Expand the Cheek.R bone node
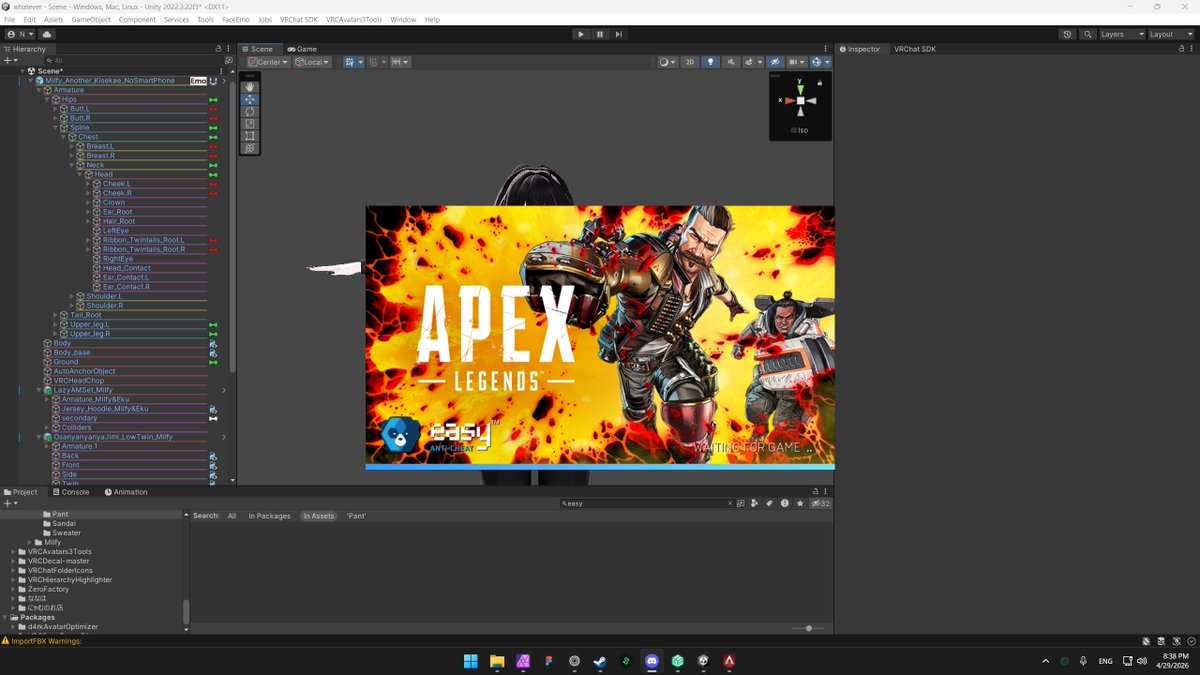The height and width of the screenshot is (675, 1200). pyautogui.click(x=88, y=193)
